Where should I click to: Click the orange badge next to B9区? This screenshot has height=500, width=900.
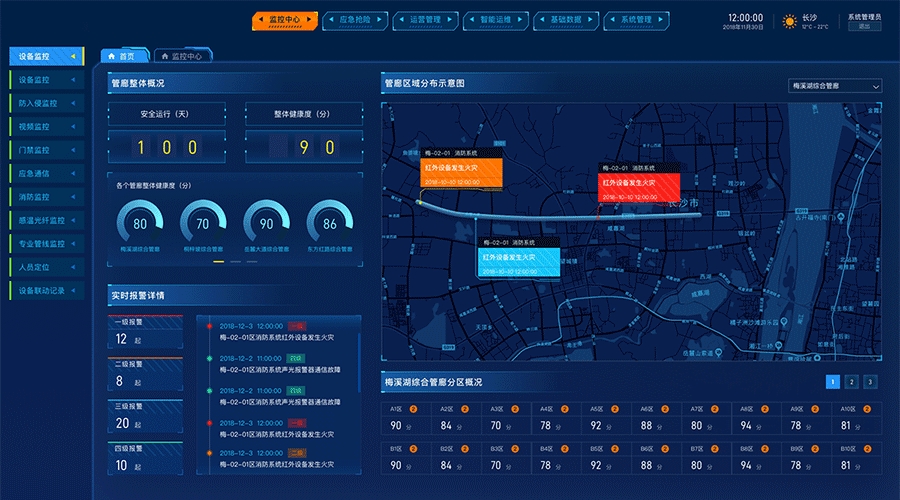tap(815, 449)
